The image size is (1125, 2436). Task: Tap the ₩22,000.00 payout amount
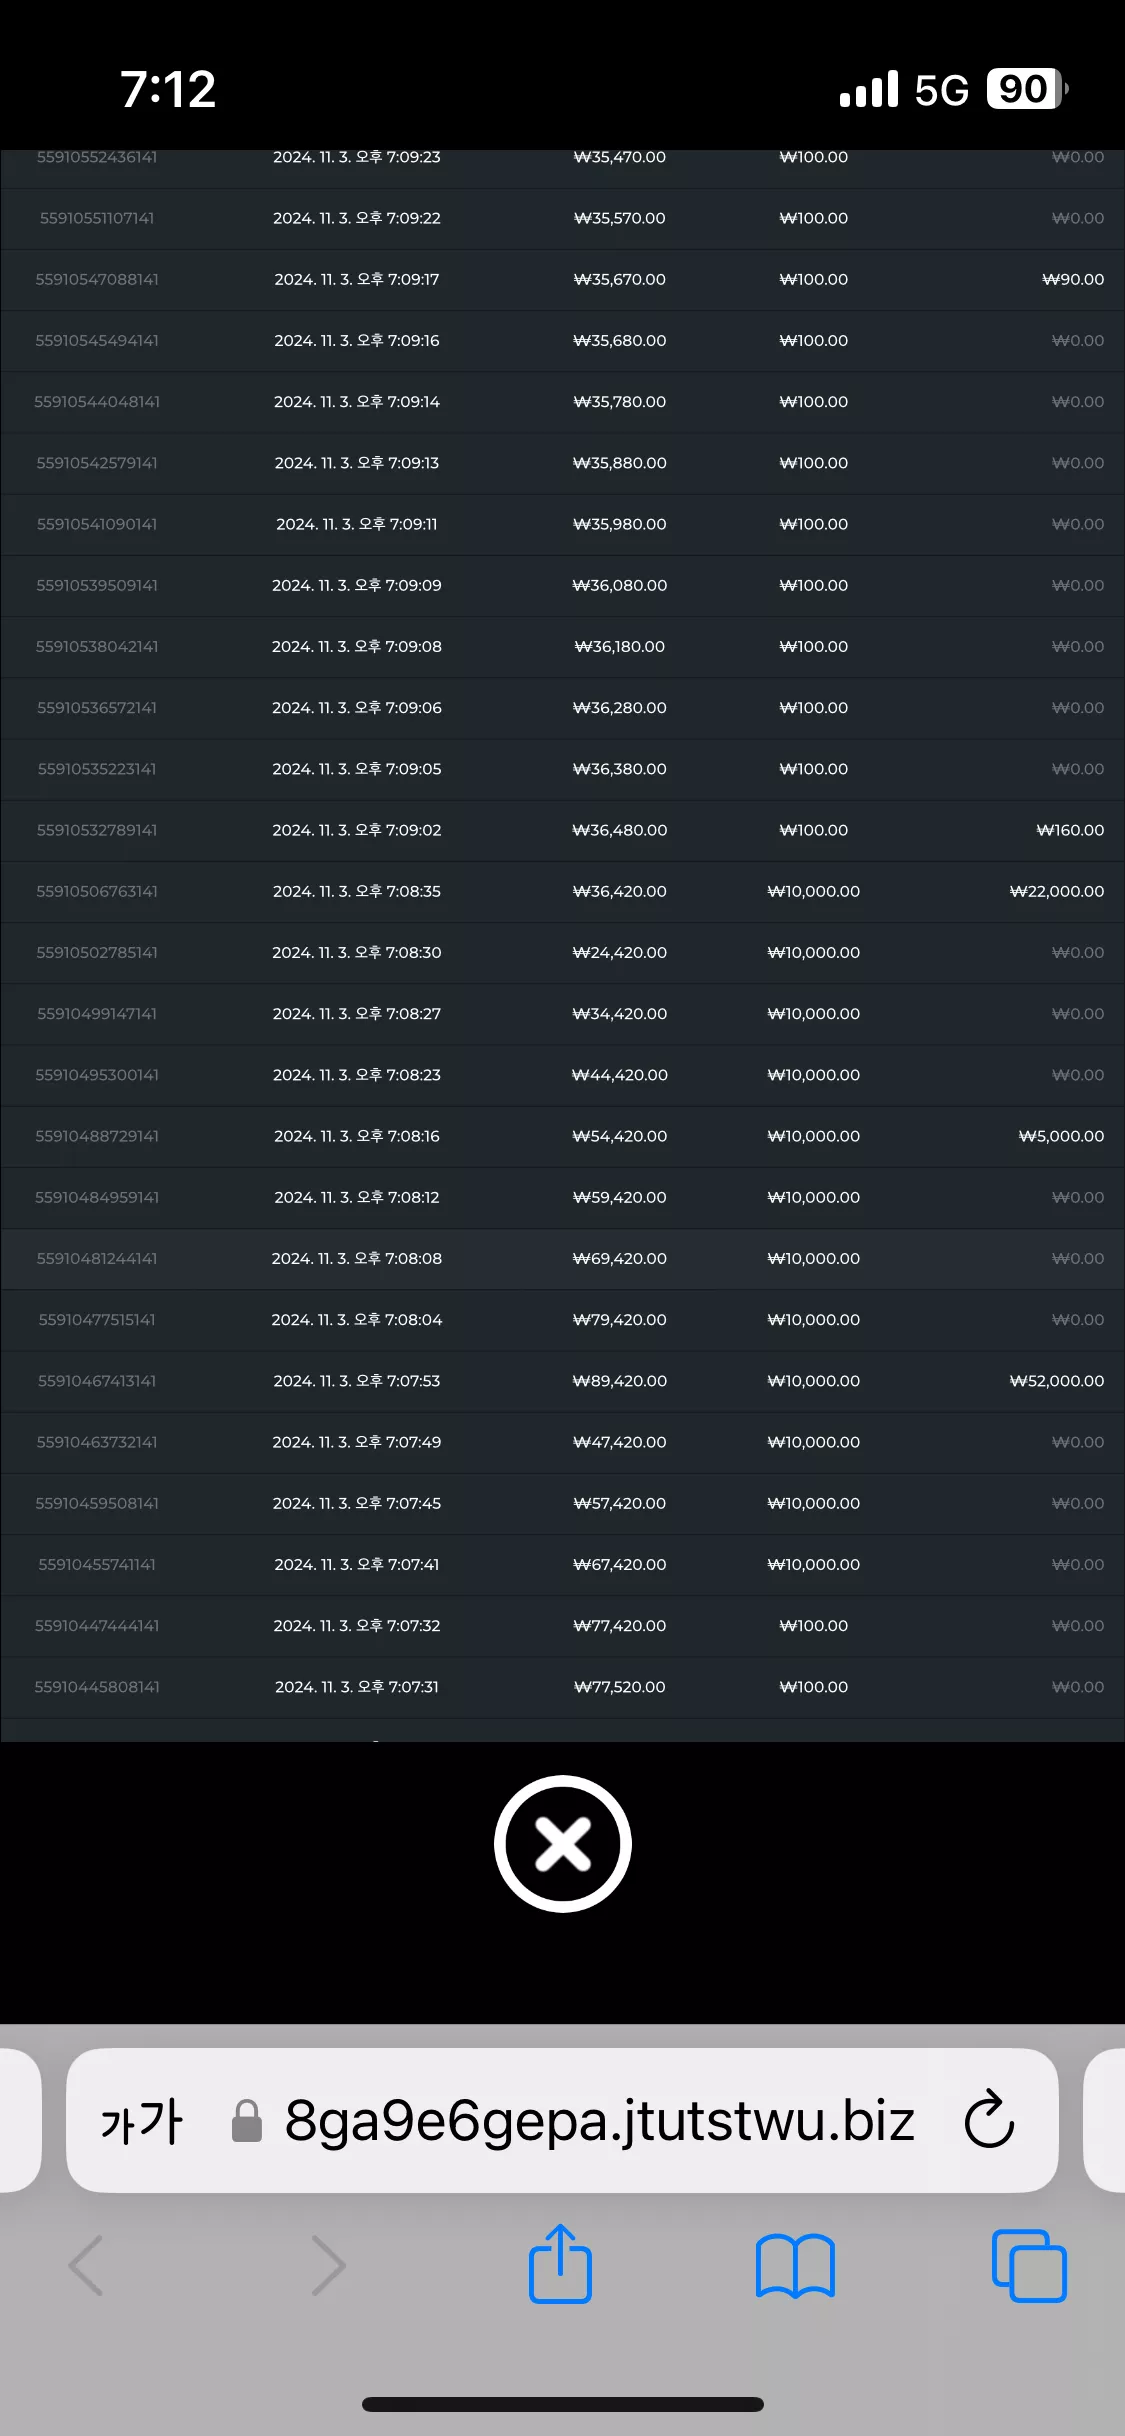pyautogui.click(x=1057, y=891)
